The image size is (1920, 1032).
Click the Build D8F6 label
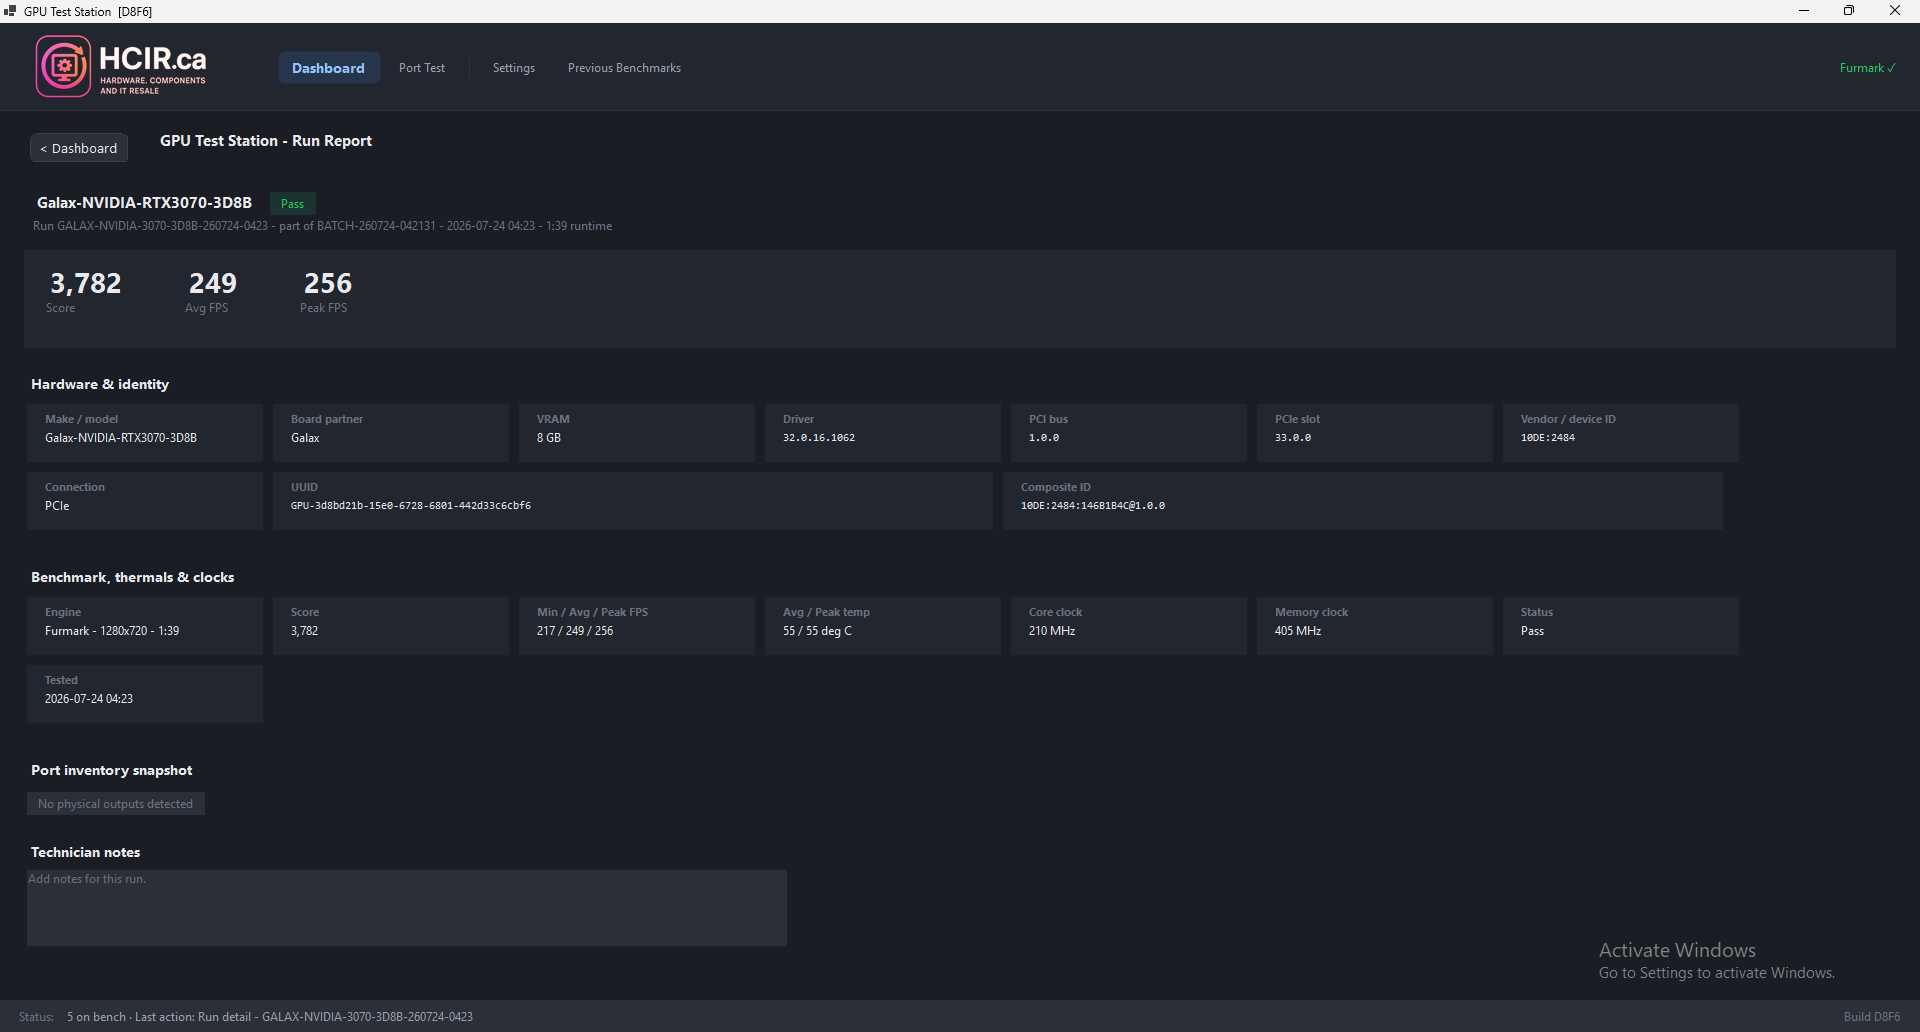pos(1872,1017)
